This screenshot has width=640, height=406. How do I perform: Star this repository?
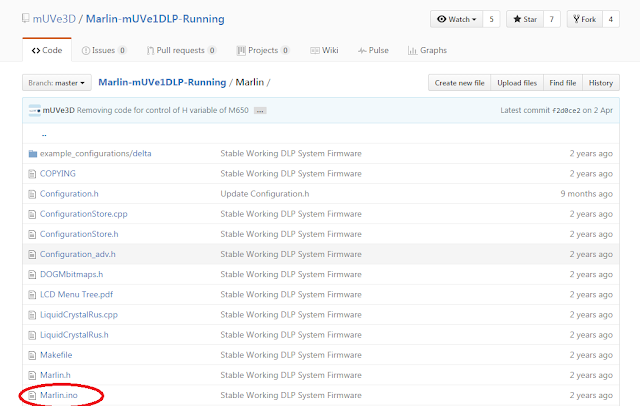pos(525,19)
